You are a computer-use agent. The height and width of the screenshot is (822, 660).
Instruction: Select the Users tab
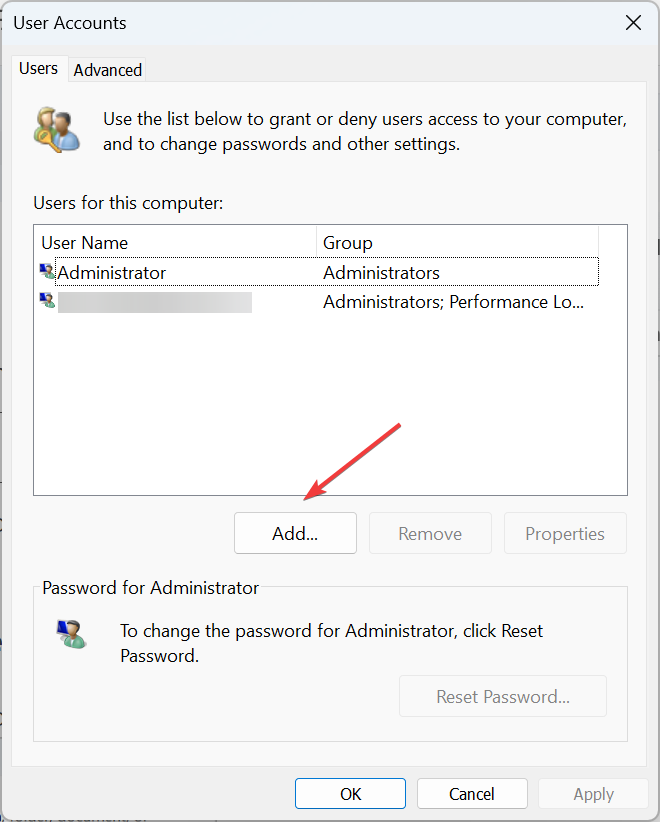click(39, 69)
